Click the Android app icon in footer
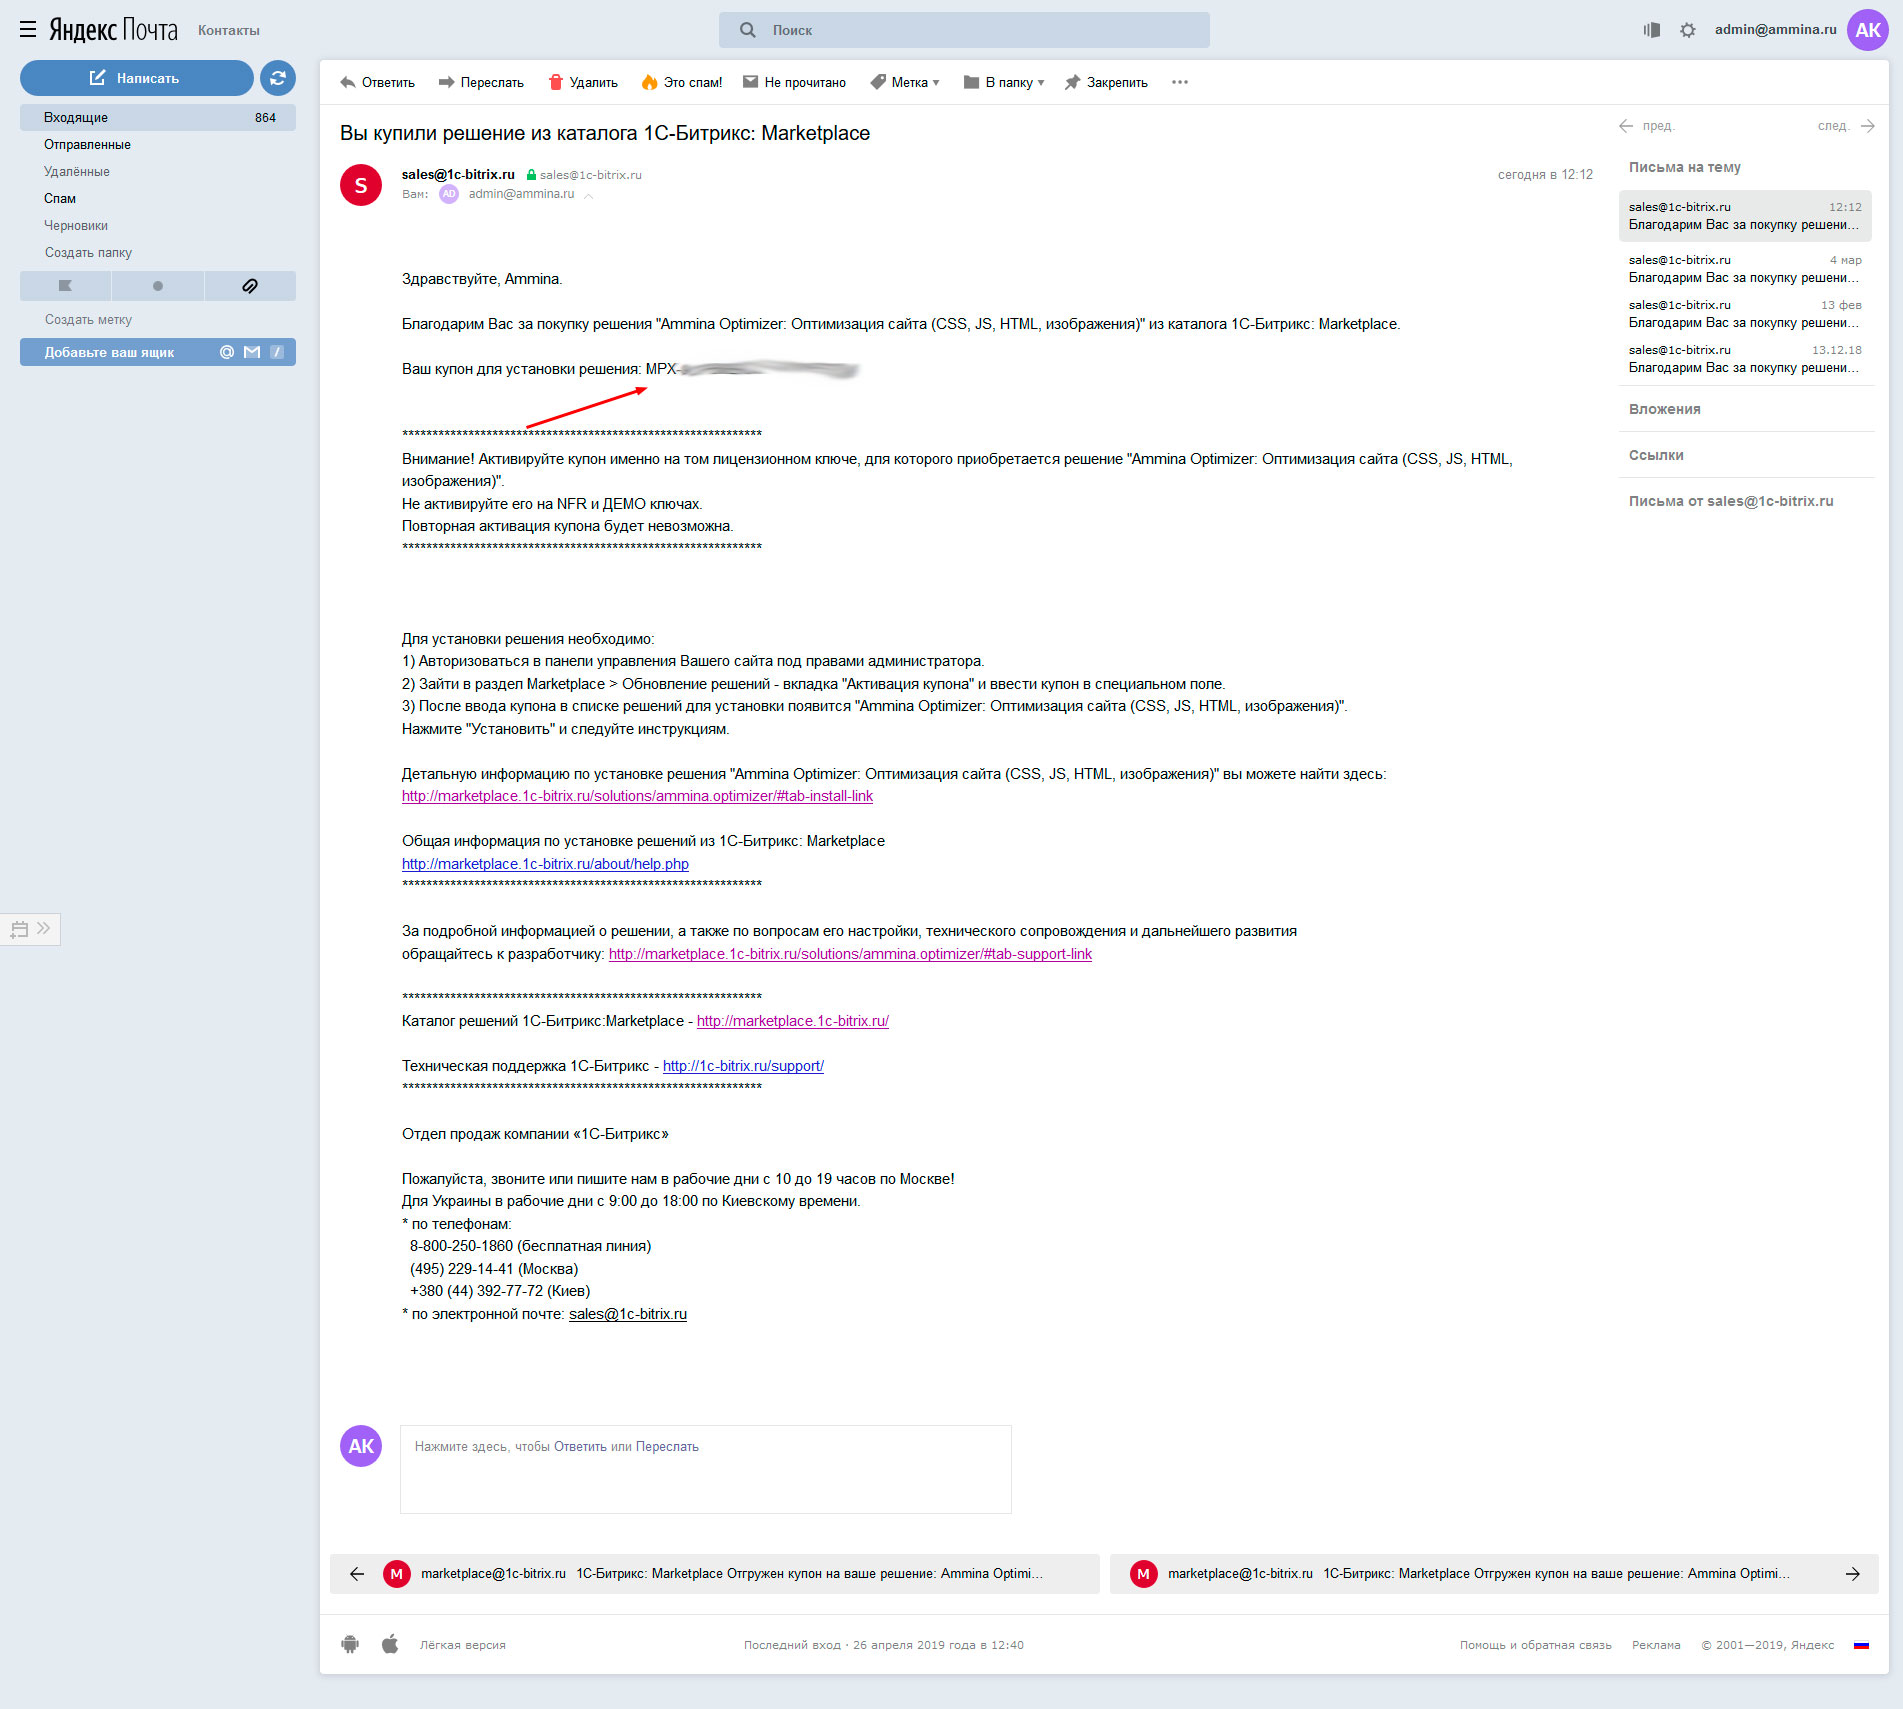Screen dimensions: 1903x1709 pyautogui.click(x=350, y=1644)
